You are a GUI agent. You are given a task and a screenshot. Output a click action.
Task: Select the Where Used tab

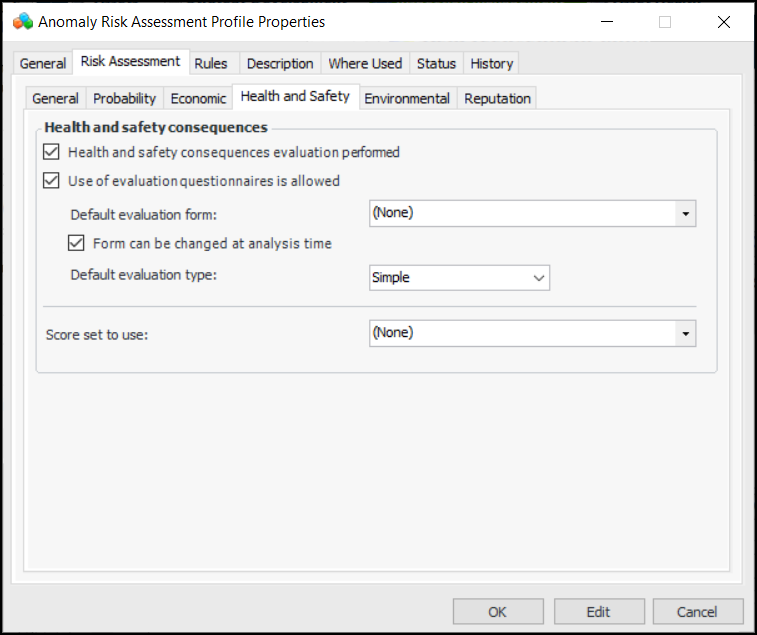tap(365, 63)
